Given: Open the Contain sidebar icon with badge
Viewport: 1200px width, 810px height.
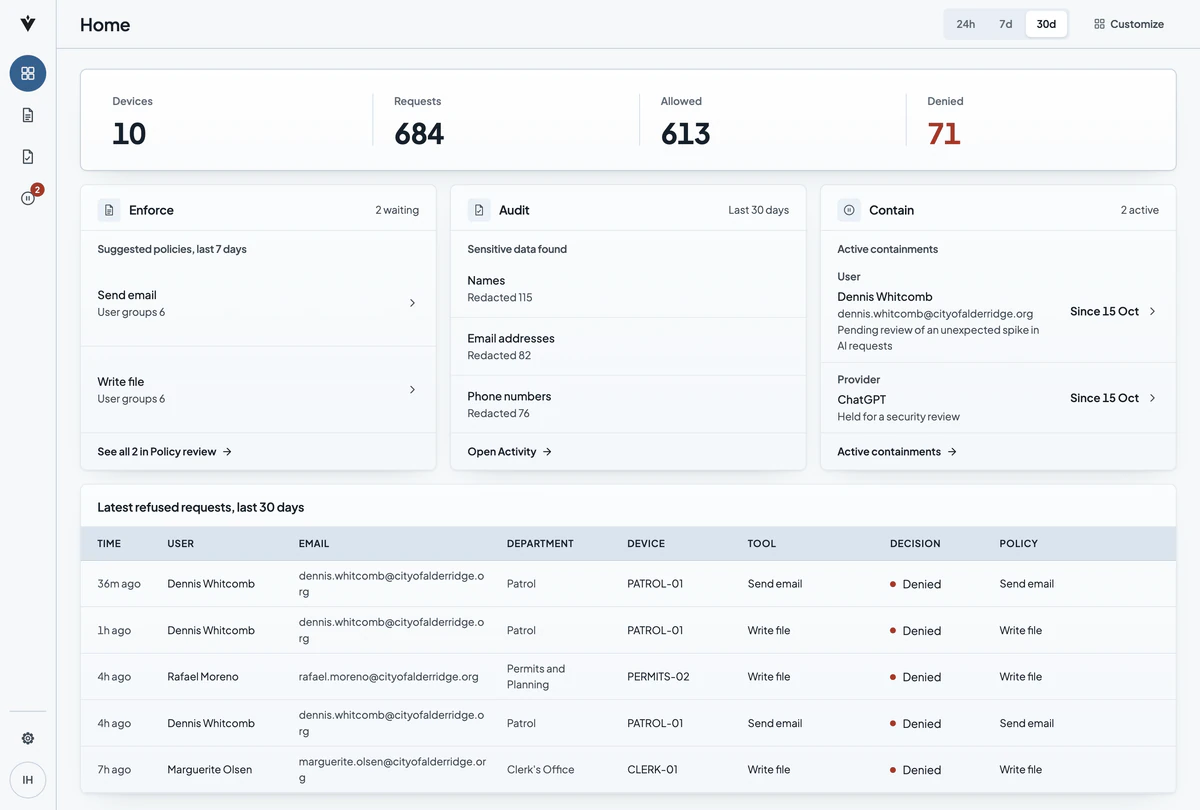Looking at the screenshot, I should 28,198.
